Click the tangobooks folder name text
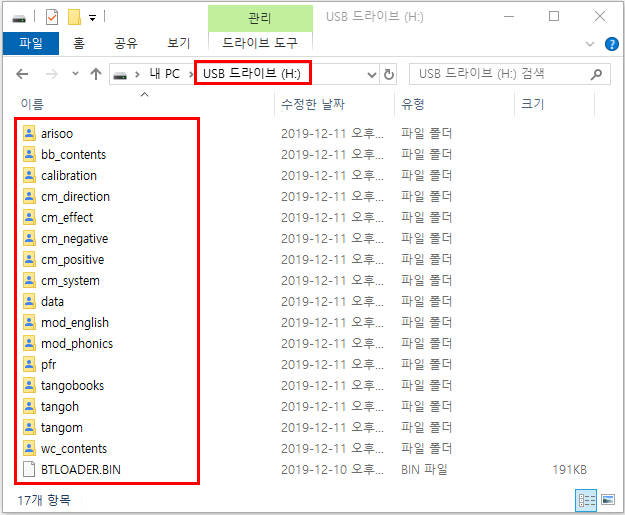Image resolution: width=625 pixels, height=515 pixels. coord(72,385)
